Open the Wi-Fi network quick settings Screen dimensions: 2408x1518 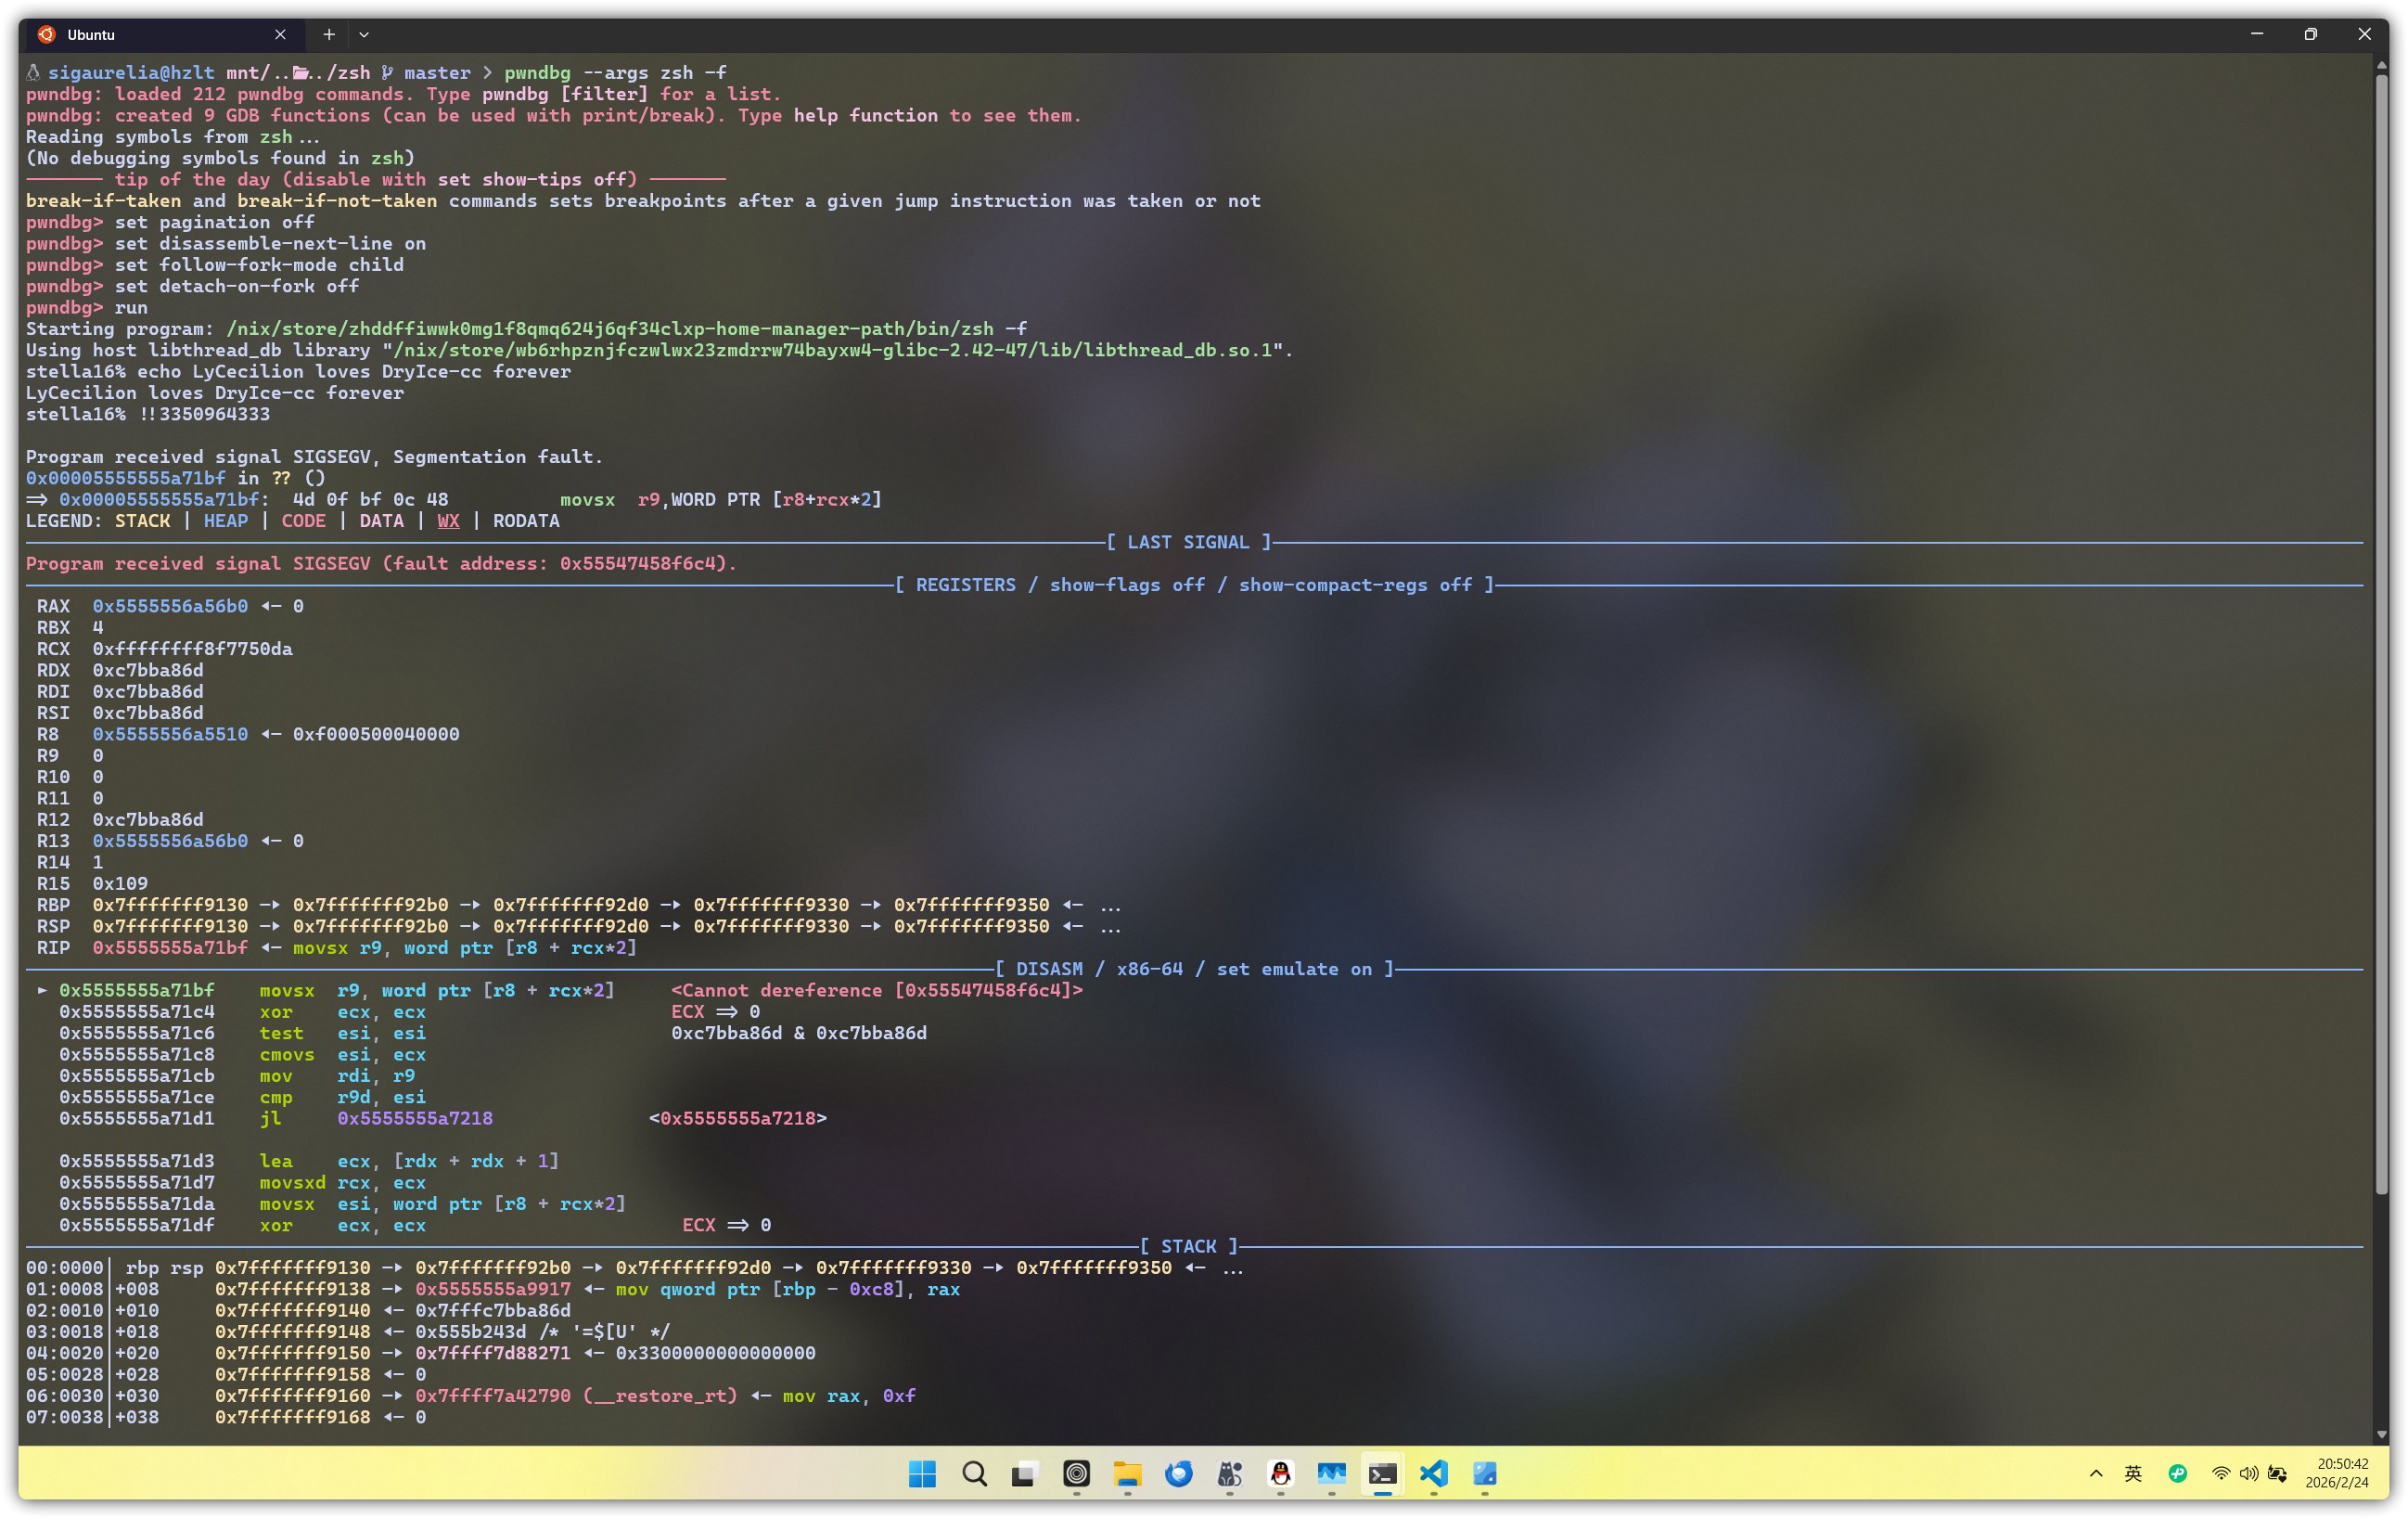tap(2221, 1473)
